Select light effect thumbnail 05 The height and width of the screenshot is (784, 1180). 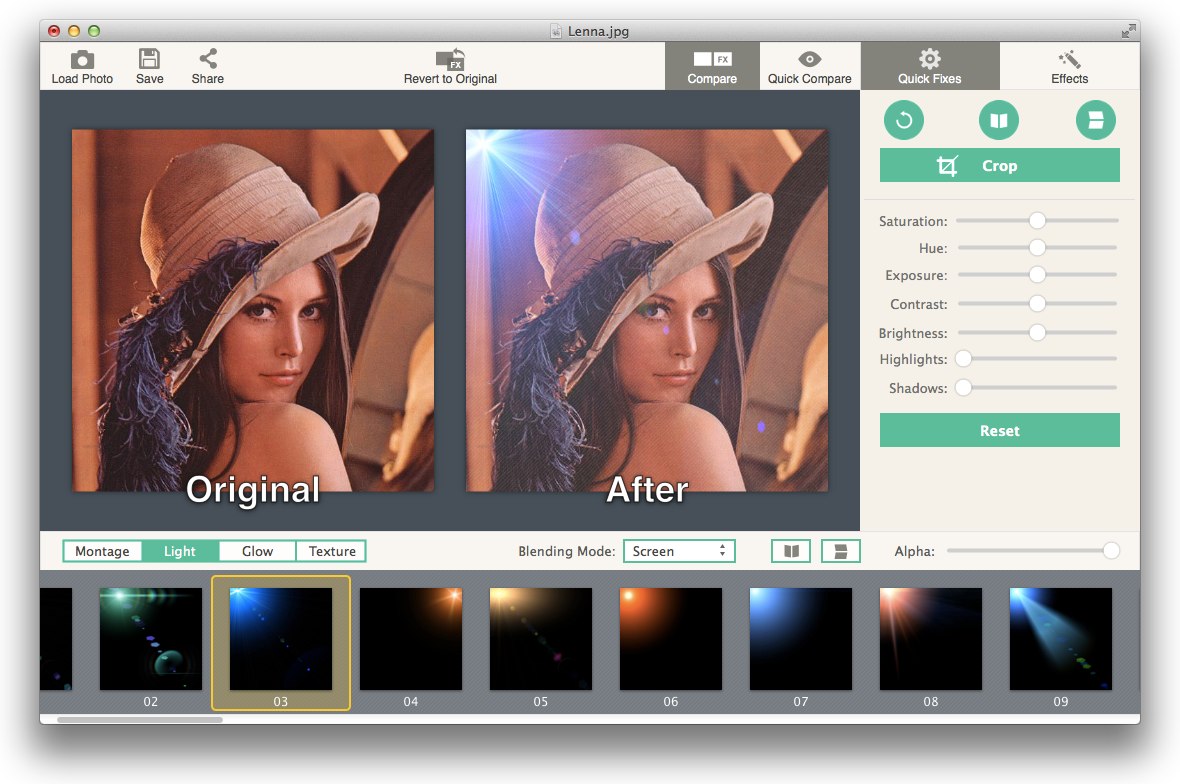coord(540,639)
